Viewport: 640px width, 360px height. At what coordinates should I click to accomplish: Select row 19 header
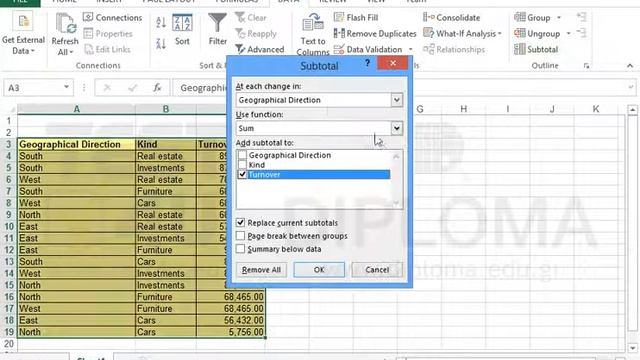[x=9, y=332]
